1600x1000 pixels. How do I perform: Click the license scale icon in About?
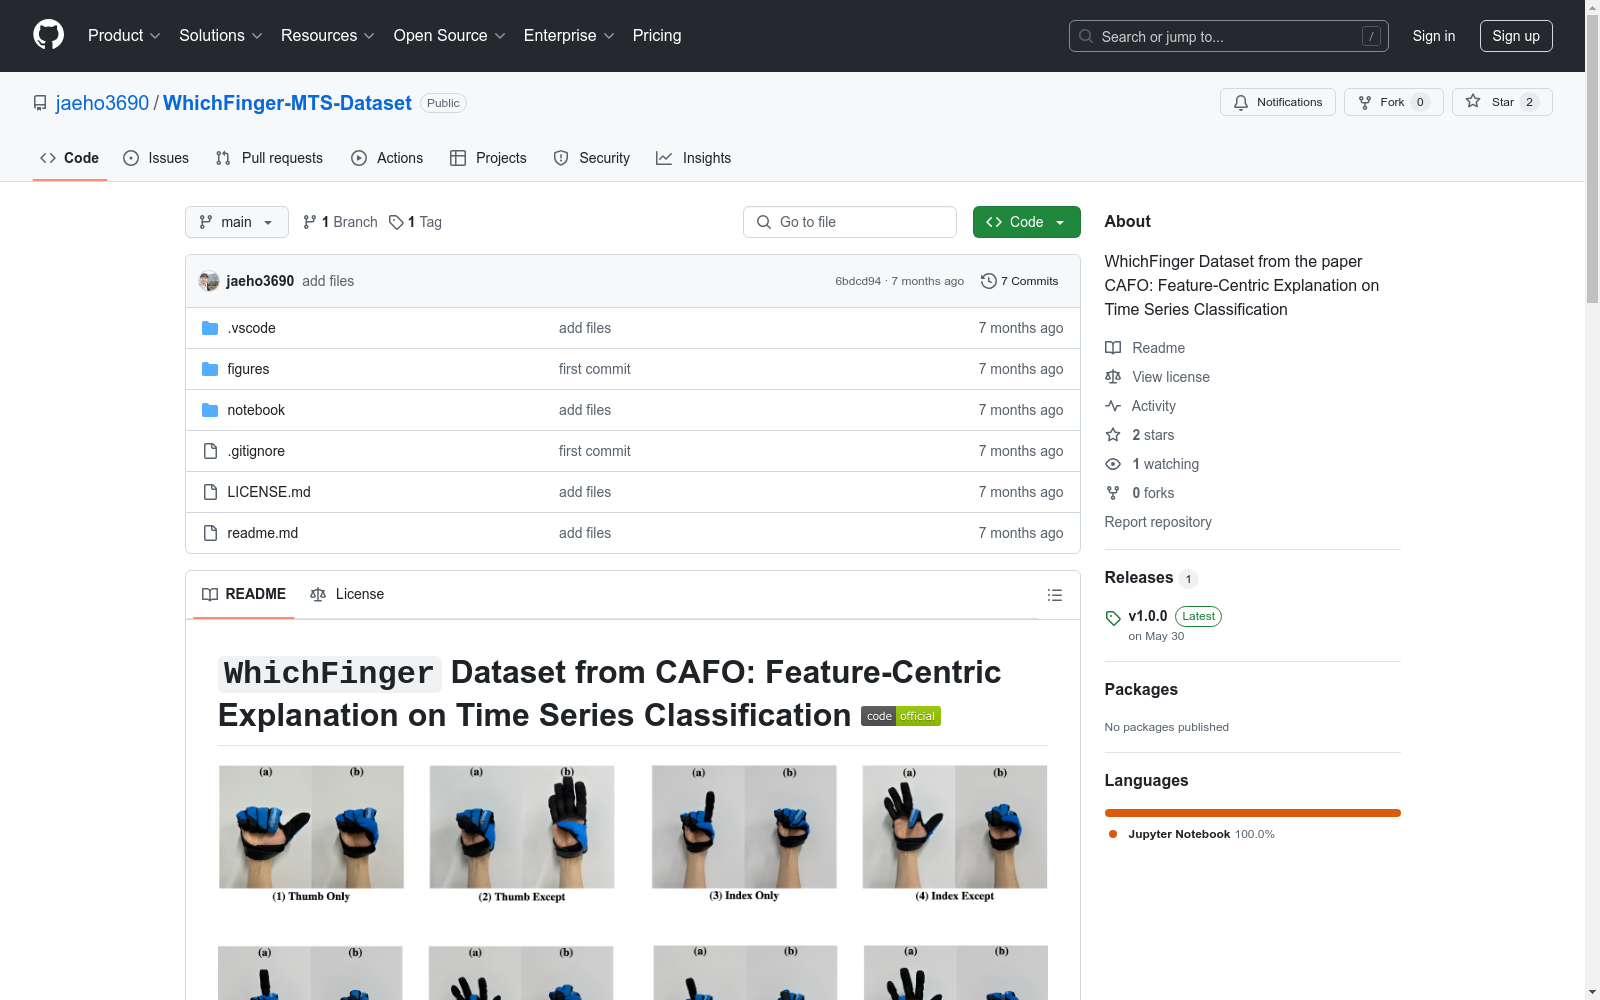pyautogui.click(x=1113, y=377)
